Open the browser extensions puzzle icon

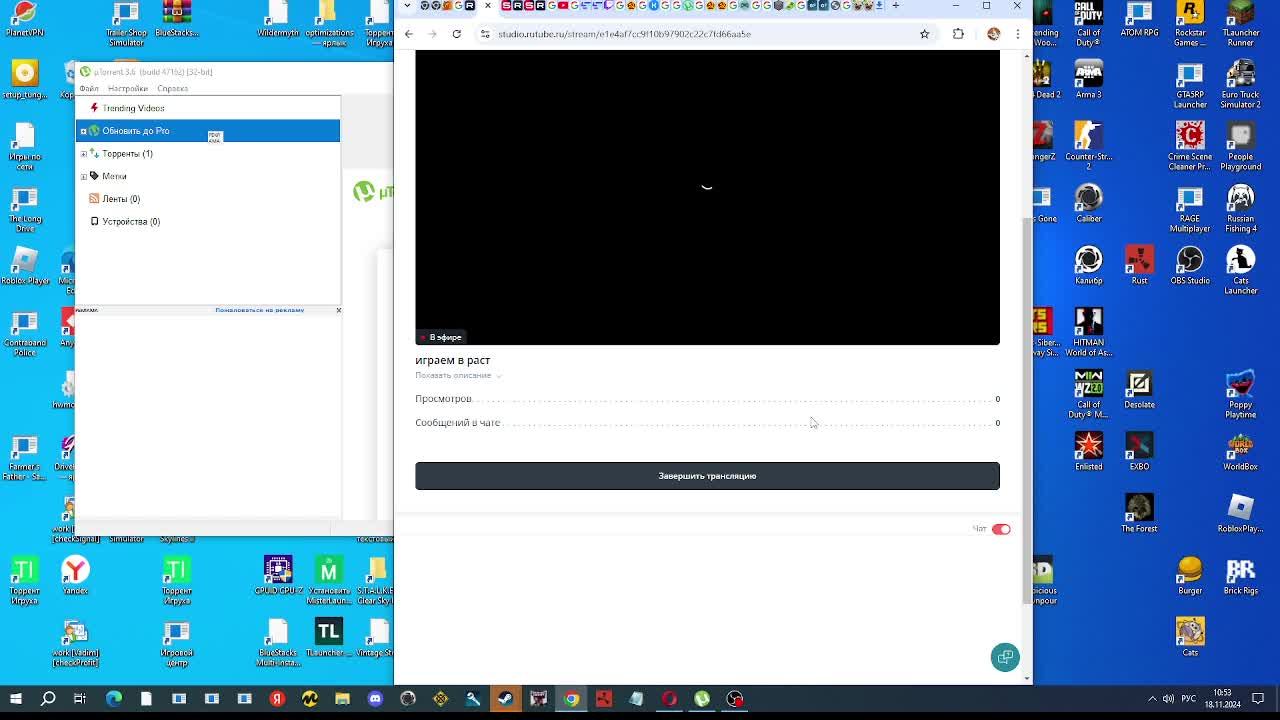tap(958, 34)
